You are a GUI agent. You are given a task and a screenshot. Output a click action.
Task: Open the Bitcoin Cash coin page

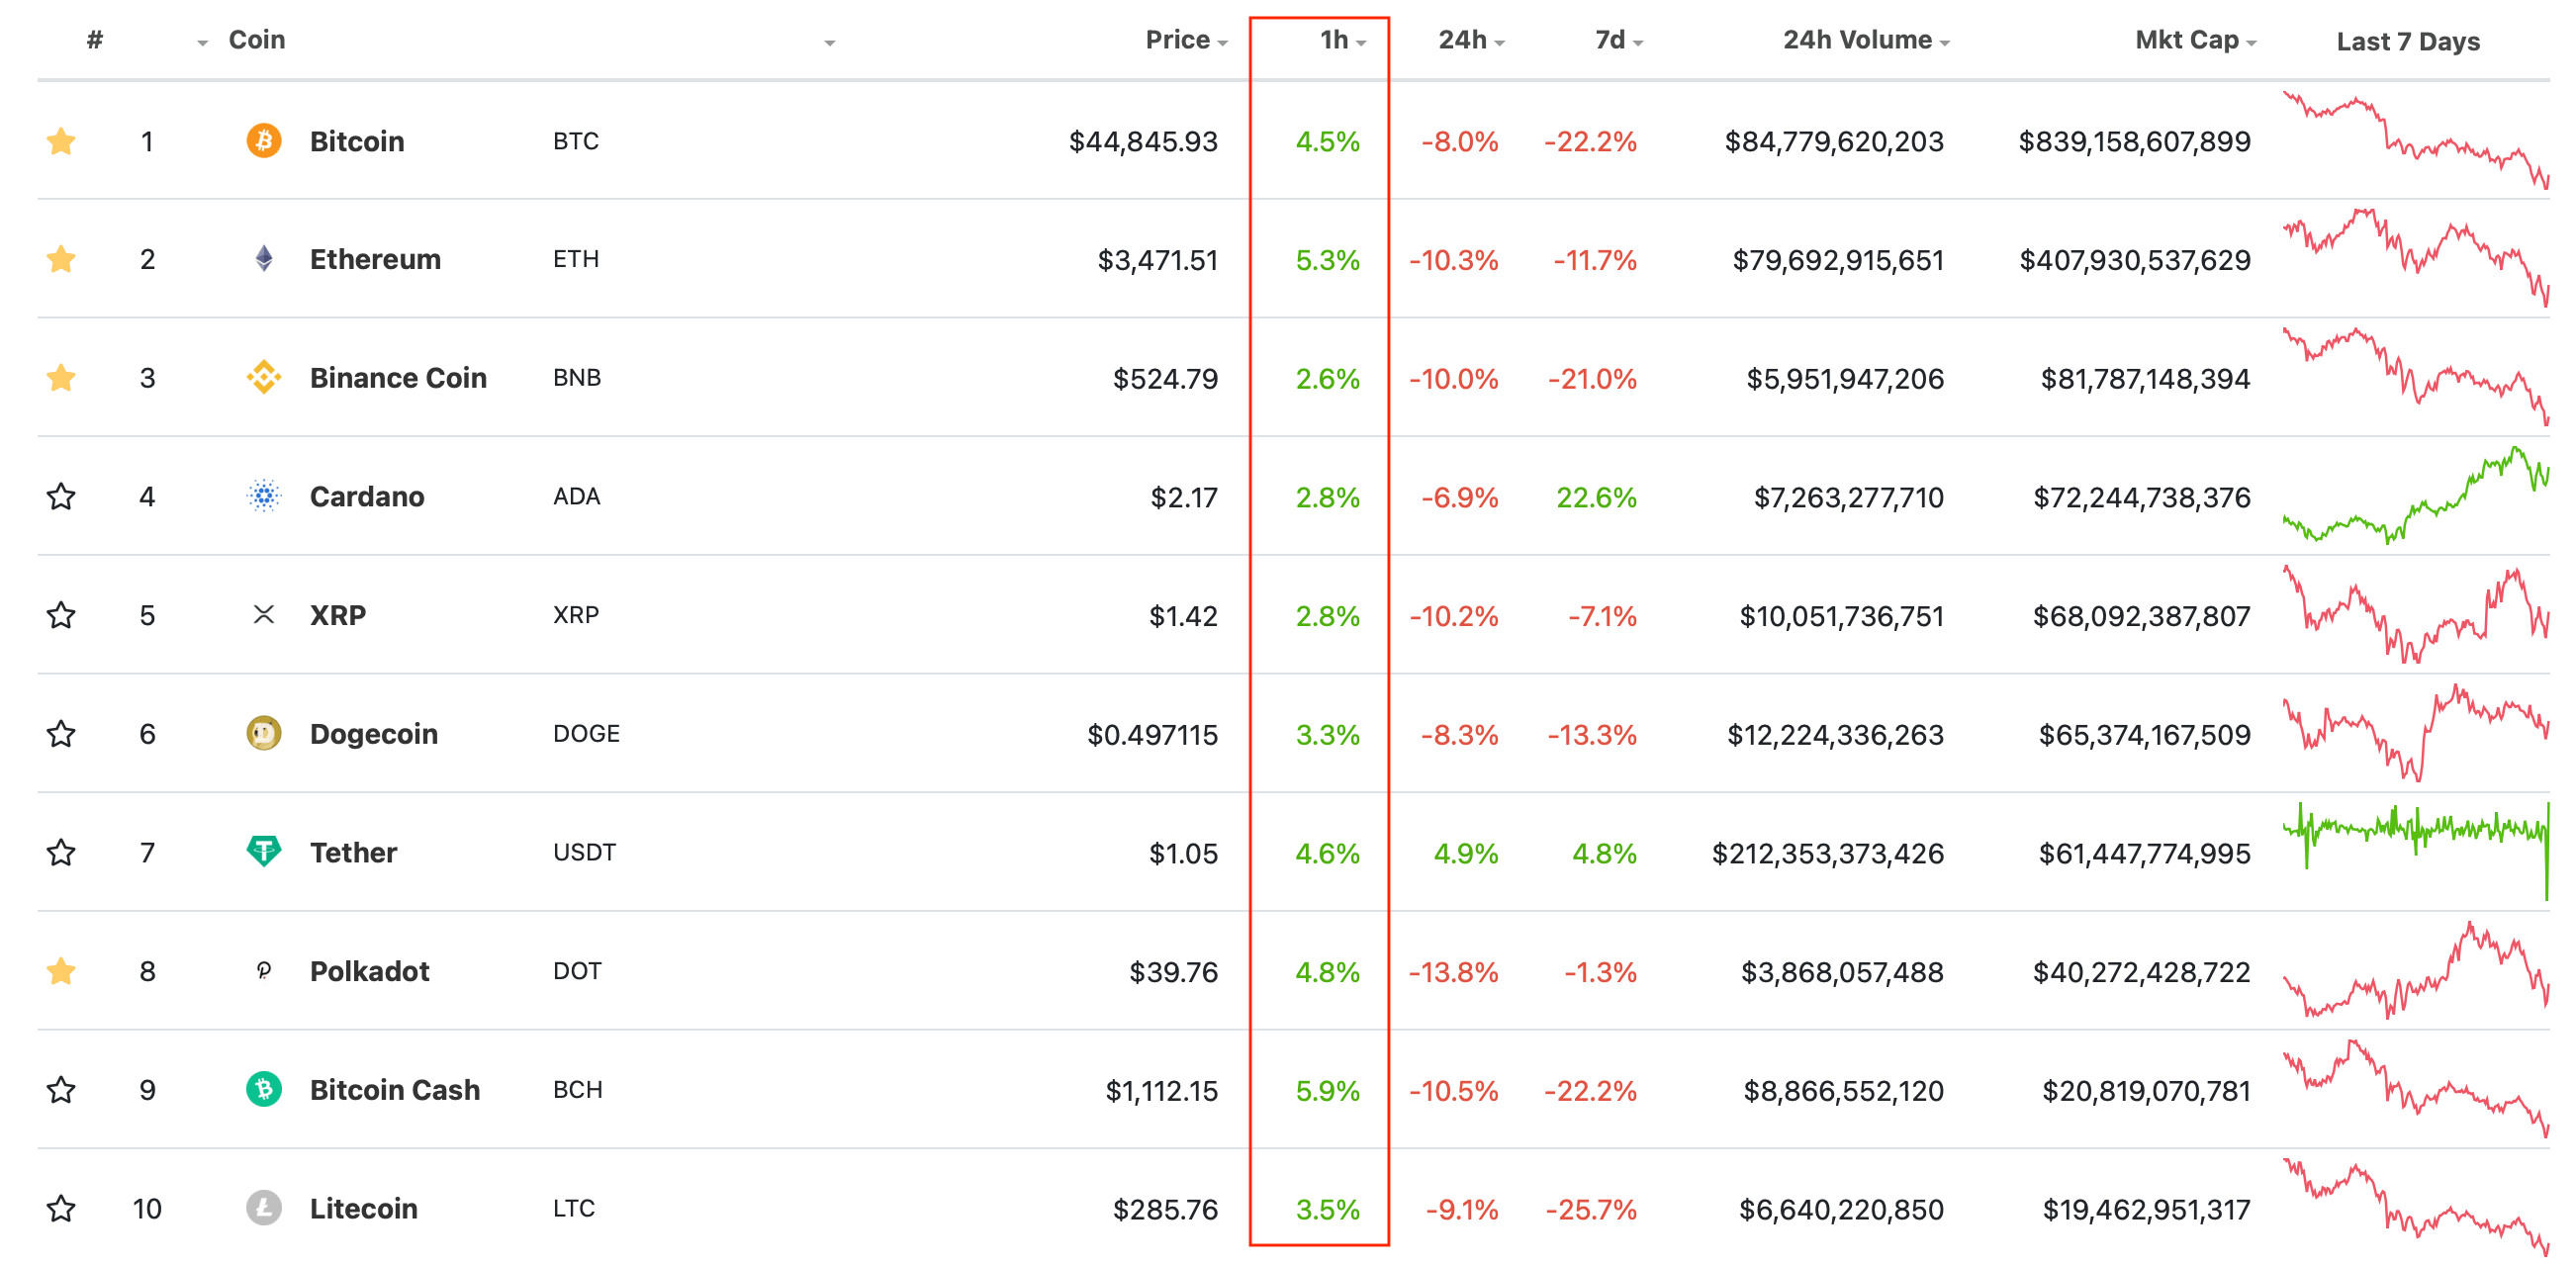(x=395, y=1089)
